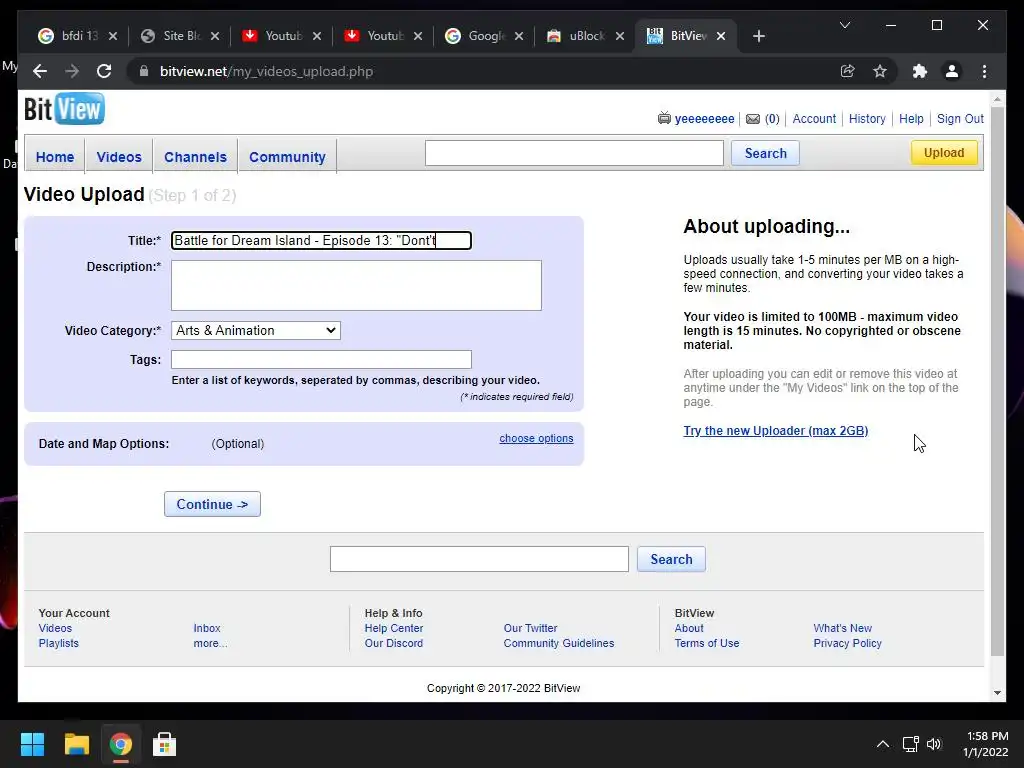1024x768 pixels.
Task: Open the tab search chevron
Action: 844,25
